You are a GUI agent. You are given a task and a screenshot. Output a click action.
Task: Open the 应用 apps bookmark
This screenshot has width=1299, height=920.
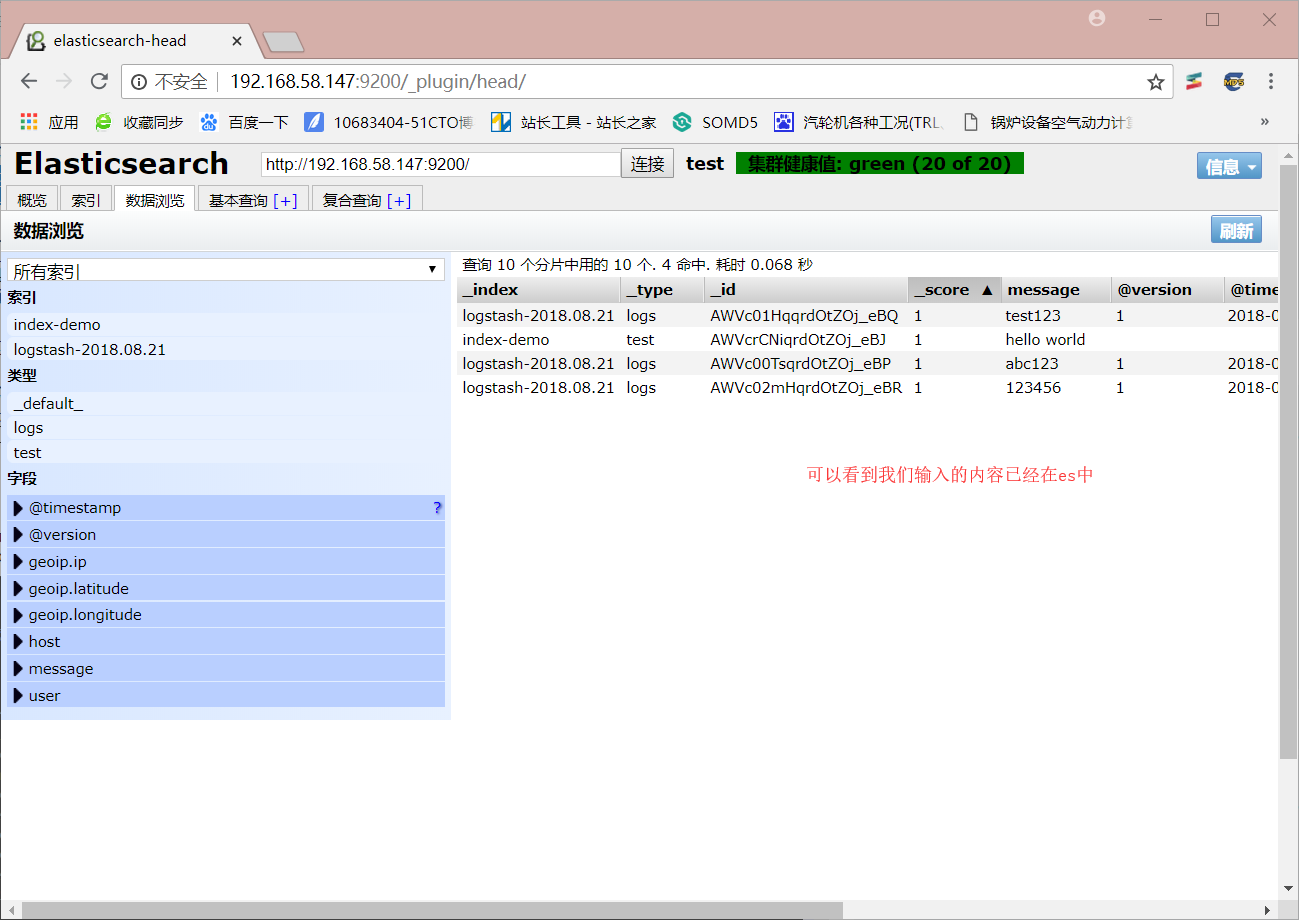click(x=49, y=122)
